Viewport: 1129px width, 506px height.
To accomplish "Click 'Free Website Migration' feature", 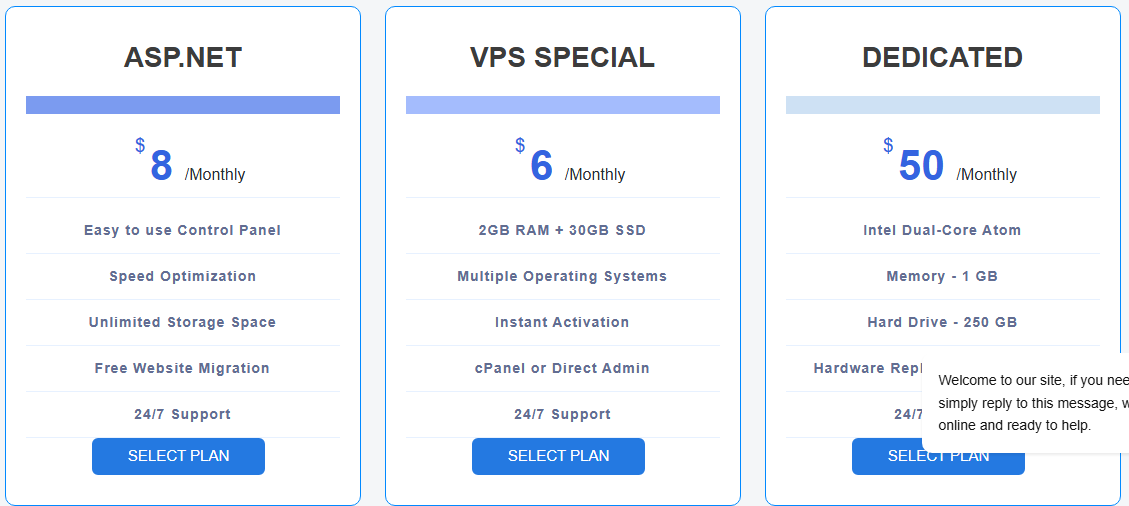I will coord(183,368).
